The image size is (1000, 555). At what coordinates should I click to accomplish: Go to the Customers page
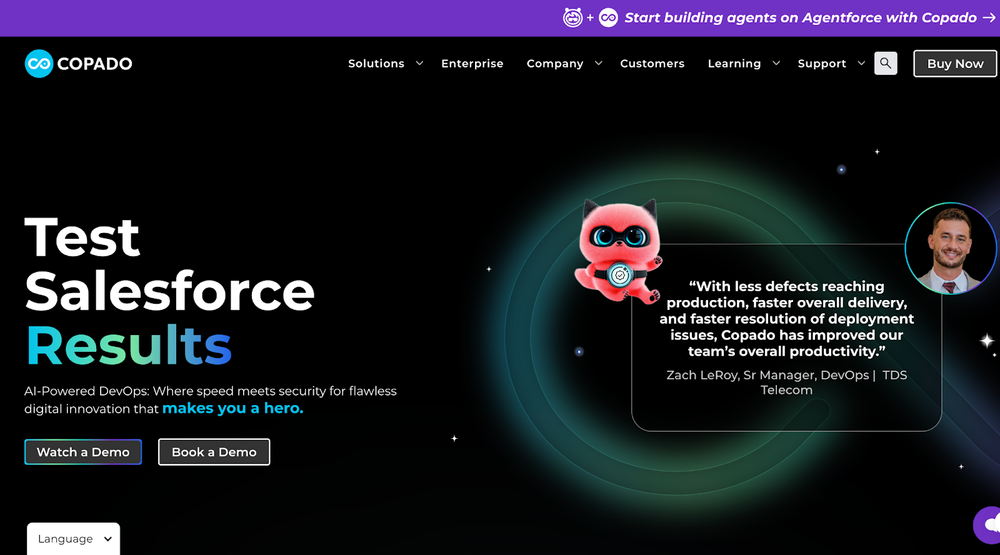point(652,63)
